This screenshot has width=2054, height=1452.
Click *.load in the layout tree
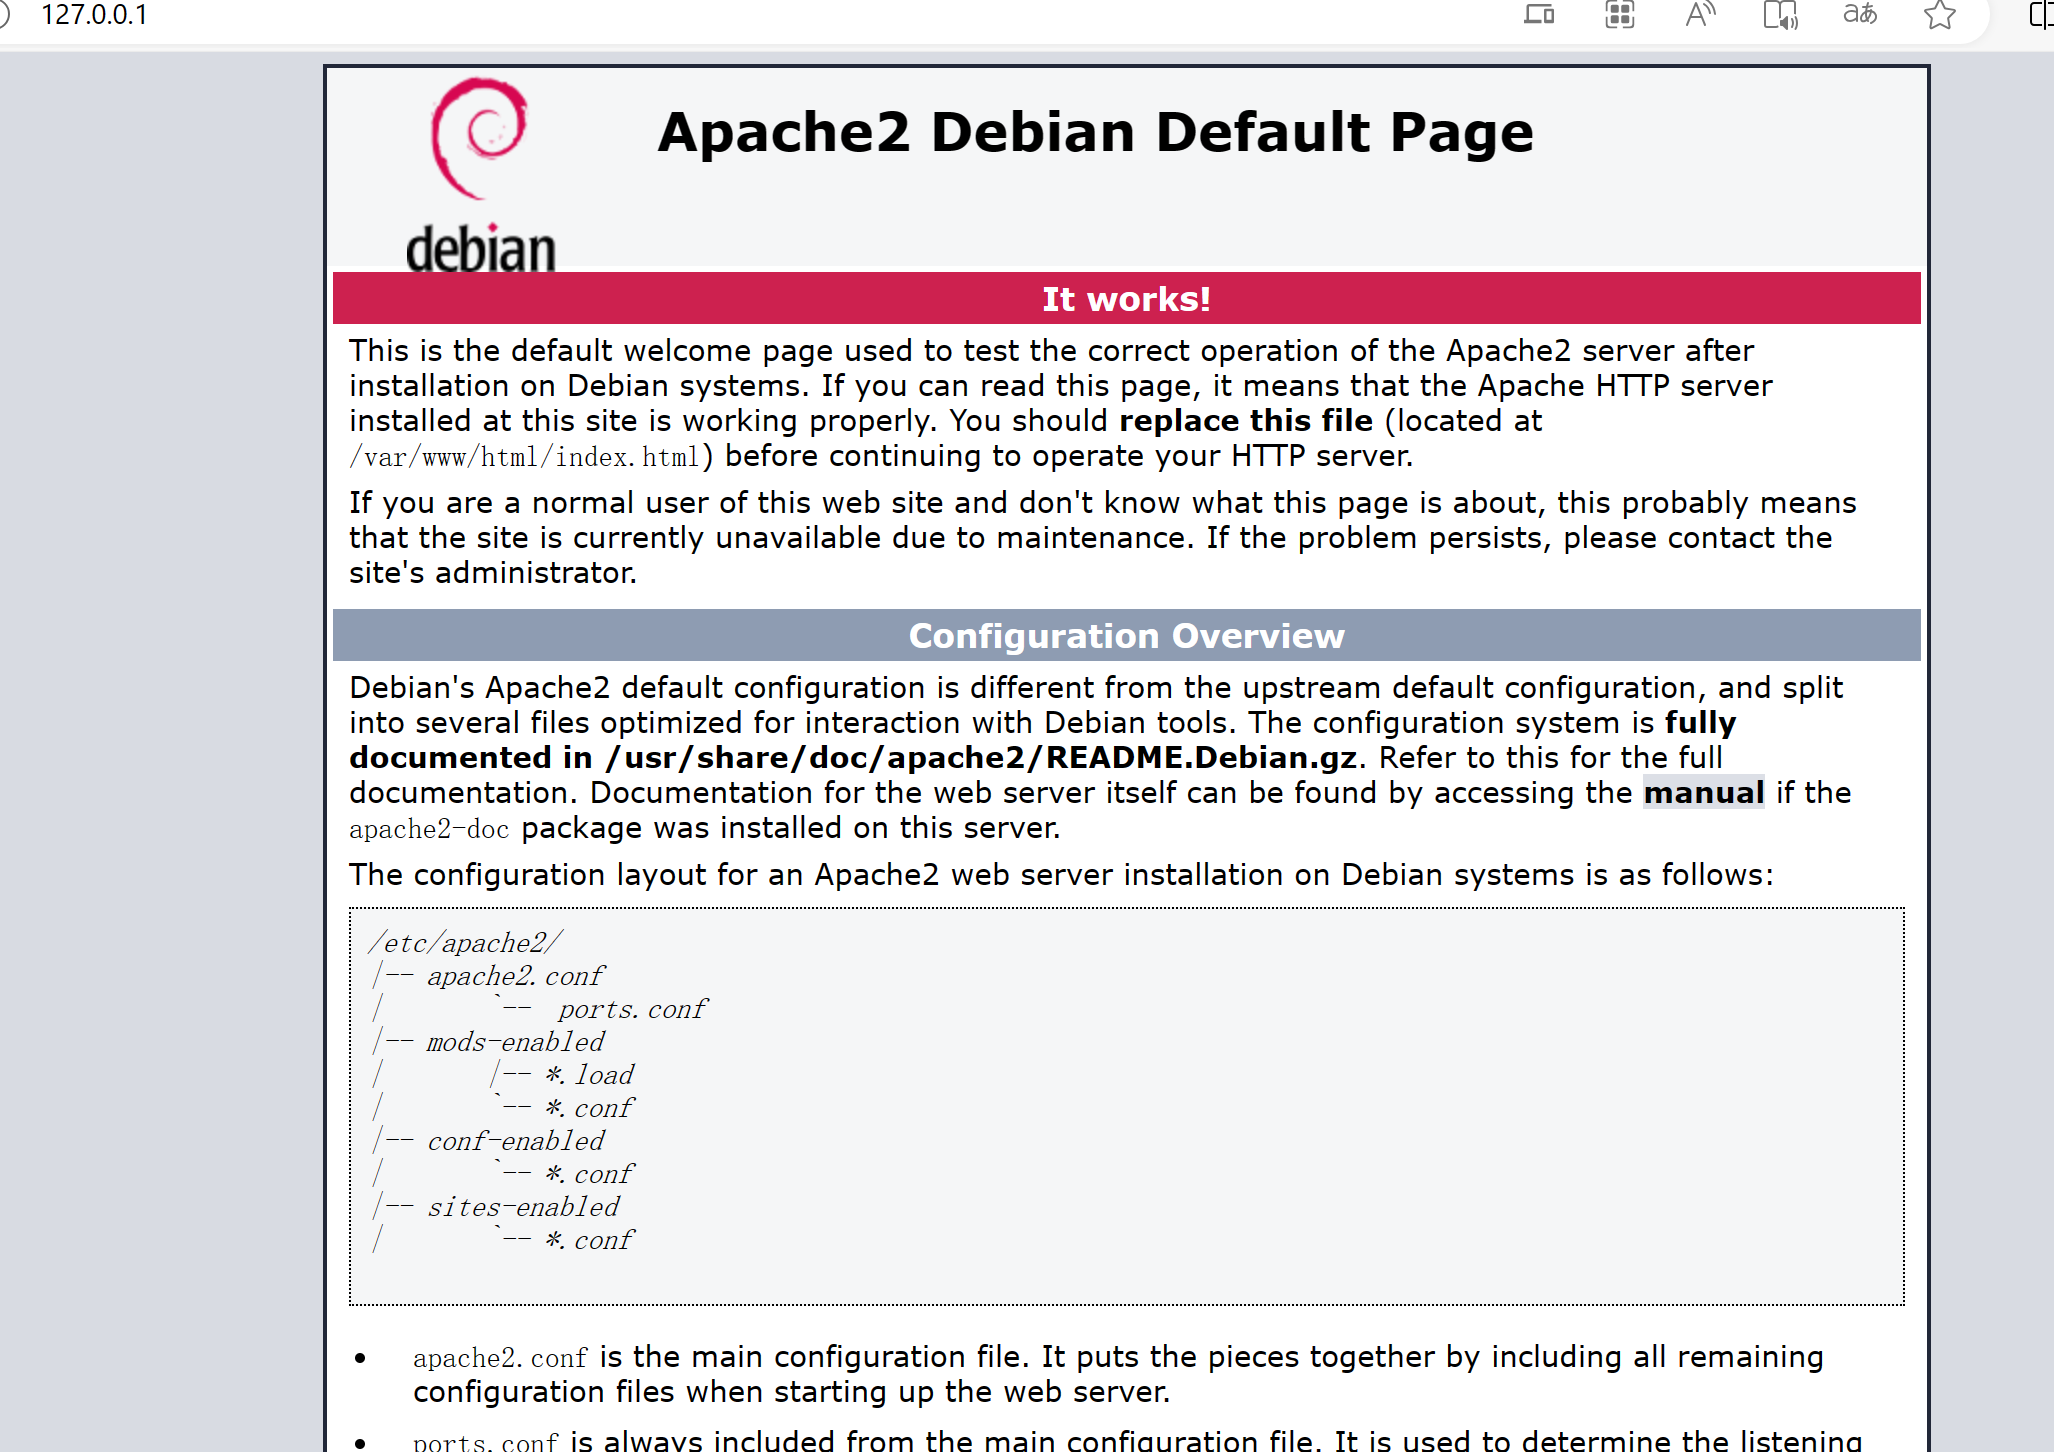tap(590, 1075)
